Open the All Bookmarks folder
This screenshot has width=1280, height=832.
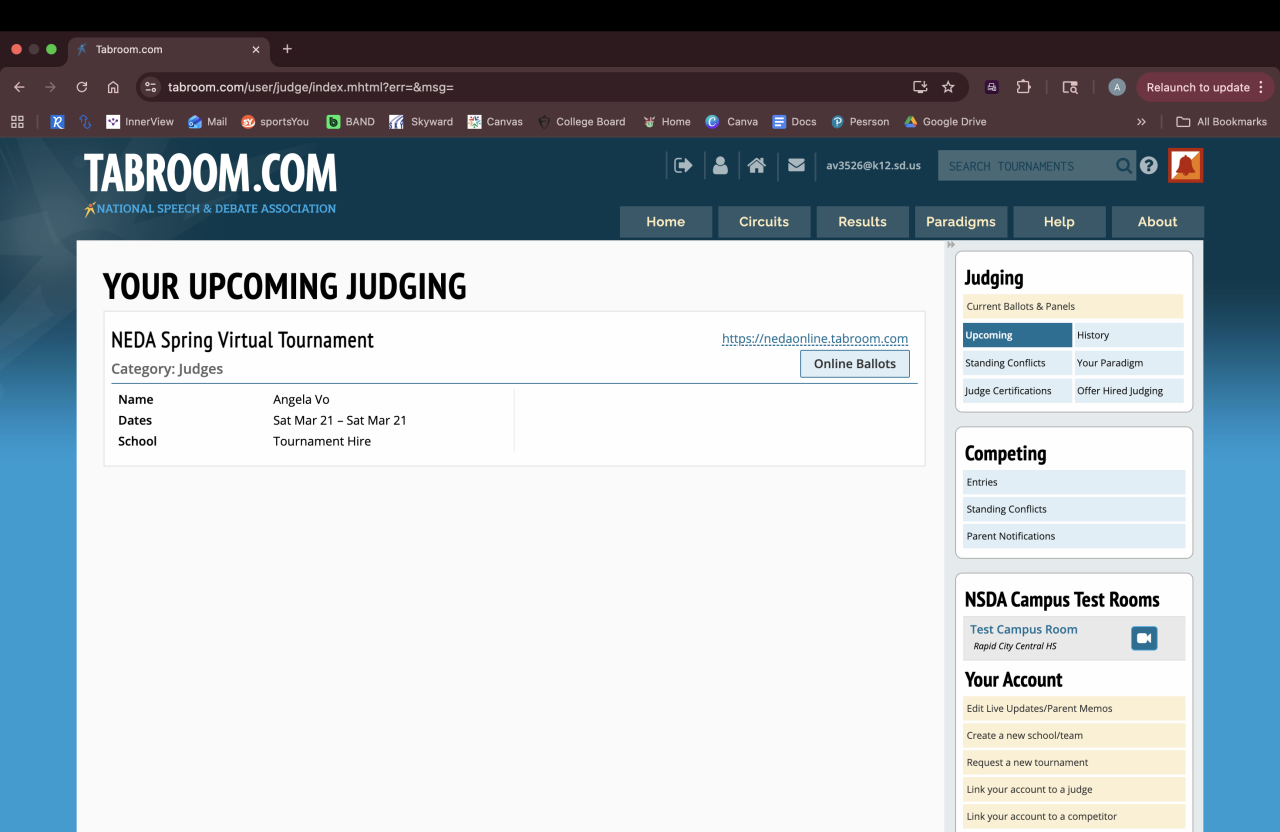tap(1221, 122)
